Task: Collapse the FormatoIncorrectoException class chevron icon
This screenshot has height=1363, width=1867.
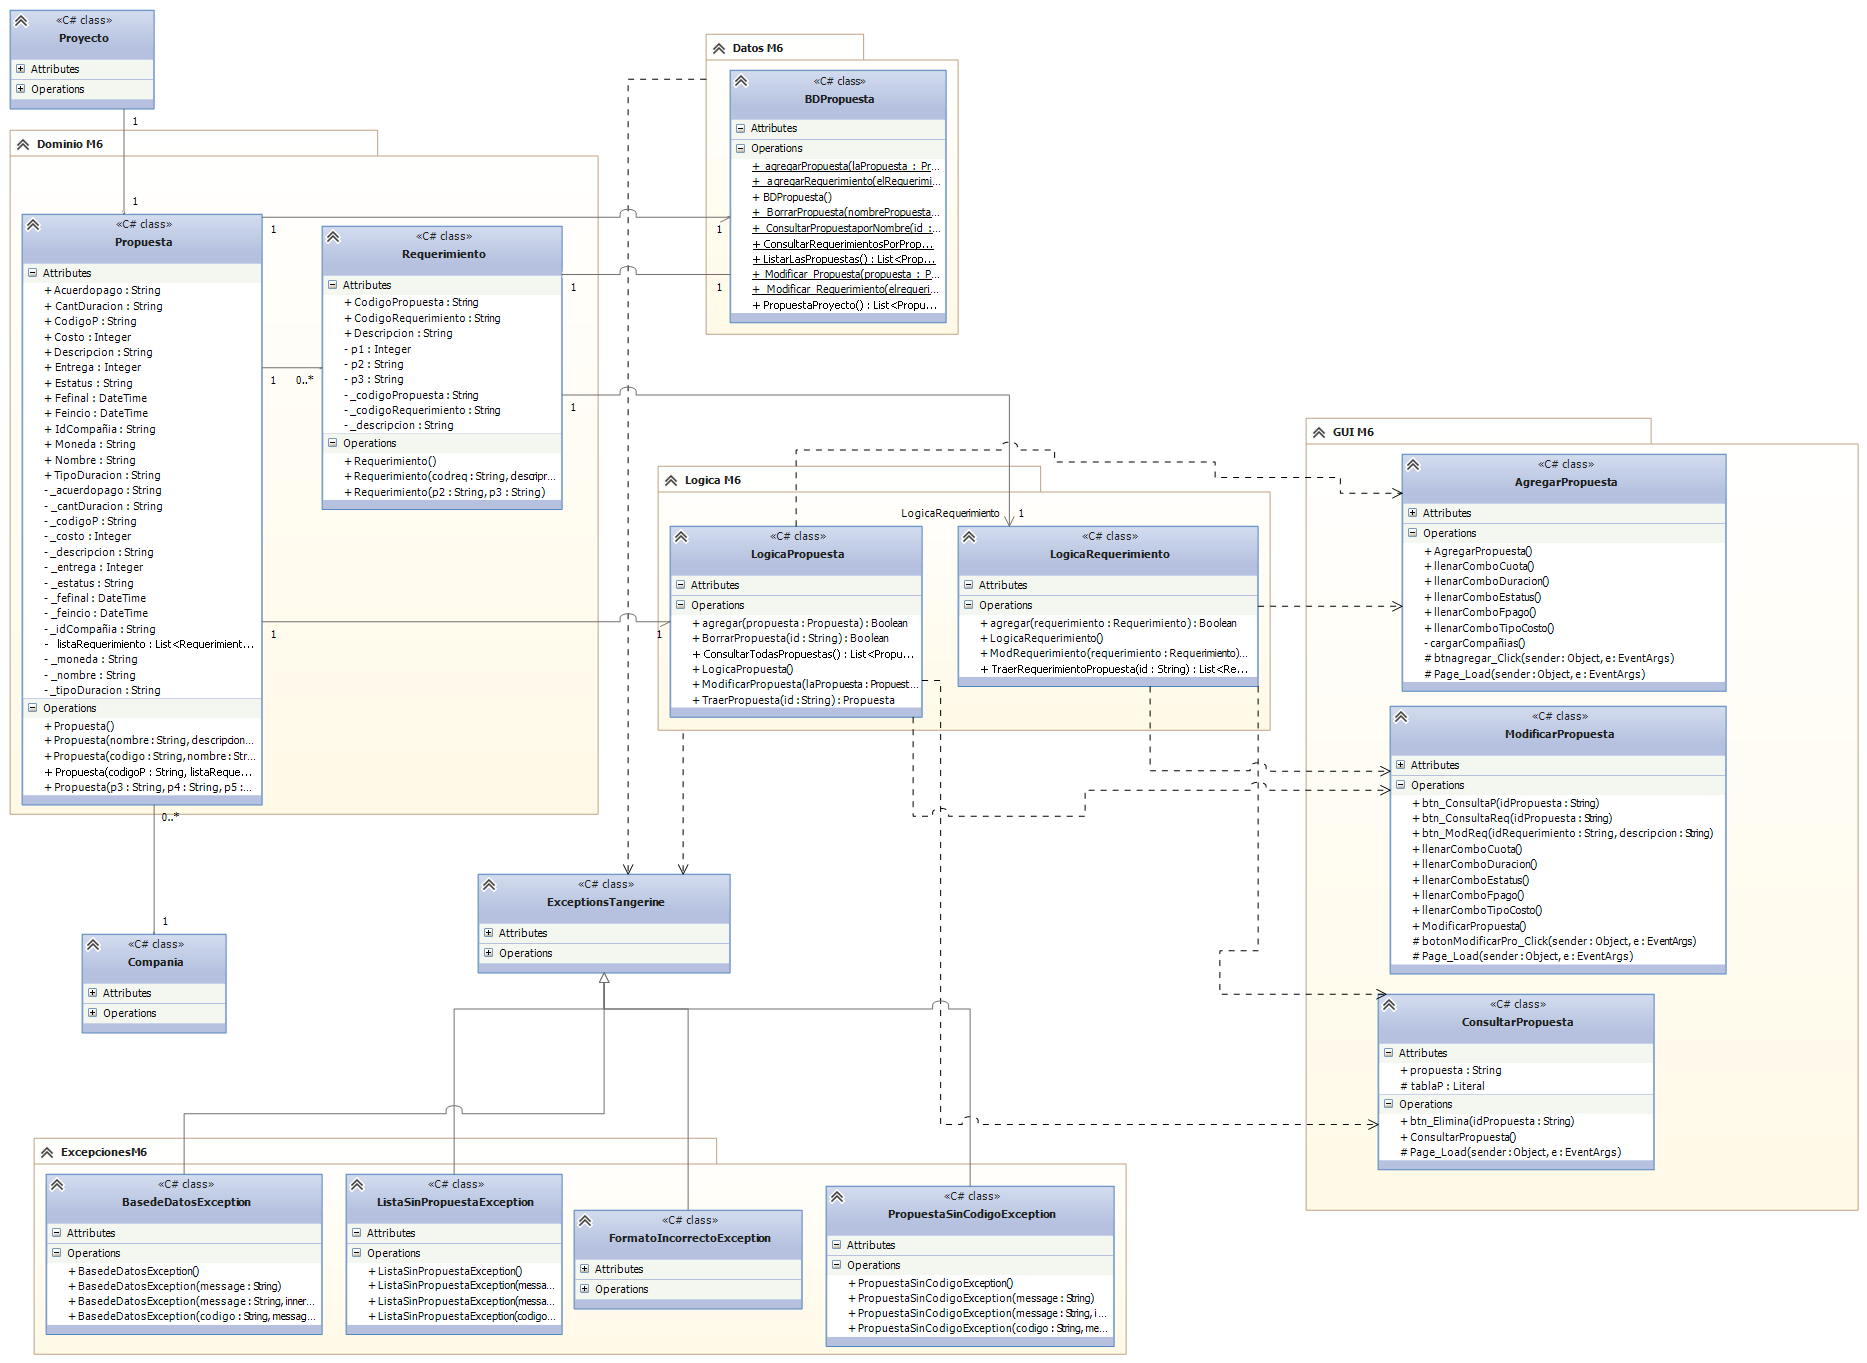Action: (x=585, y=1221)
